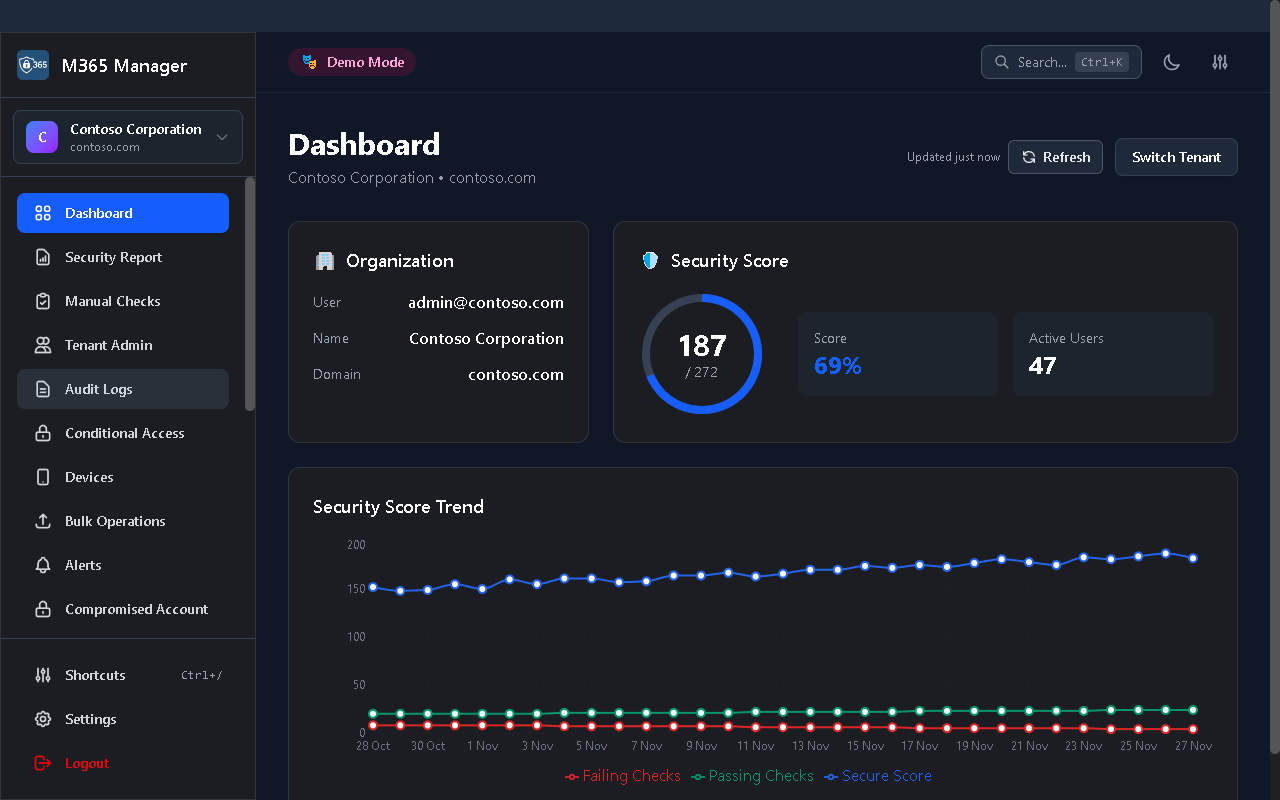
Task: Toggle dark mode with the moon icon
Action: coord(1171,62)
